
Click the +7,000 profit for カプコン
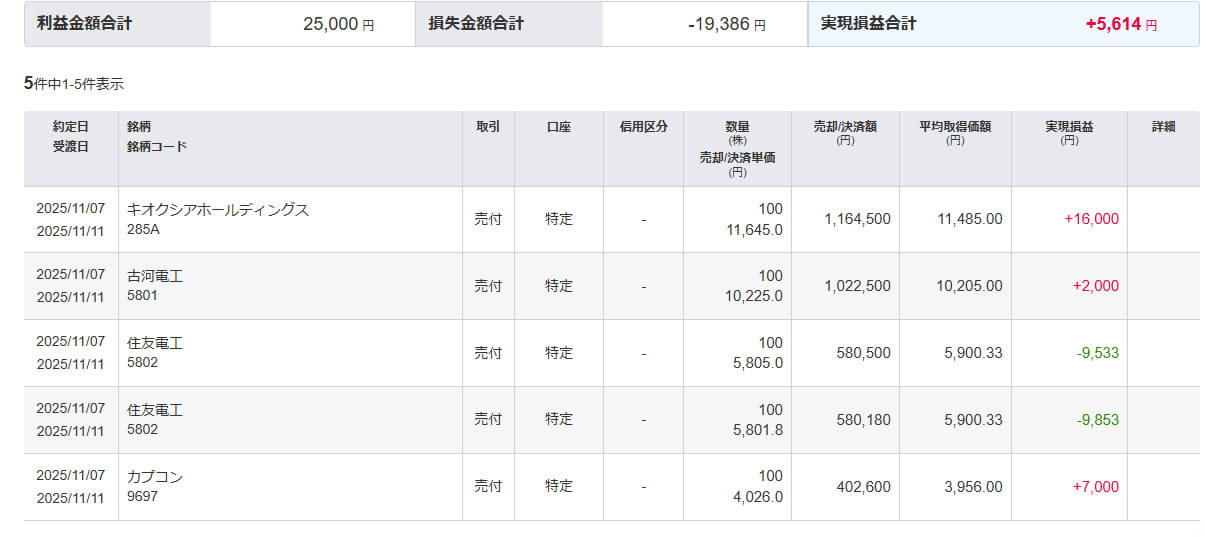1095,487
